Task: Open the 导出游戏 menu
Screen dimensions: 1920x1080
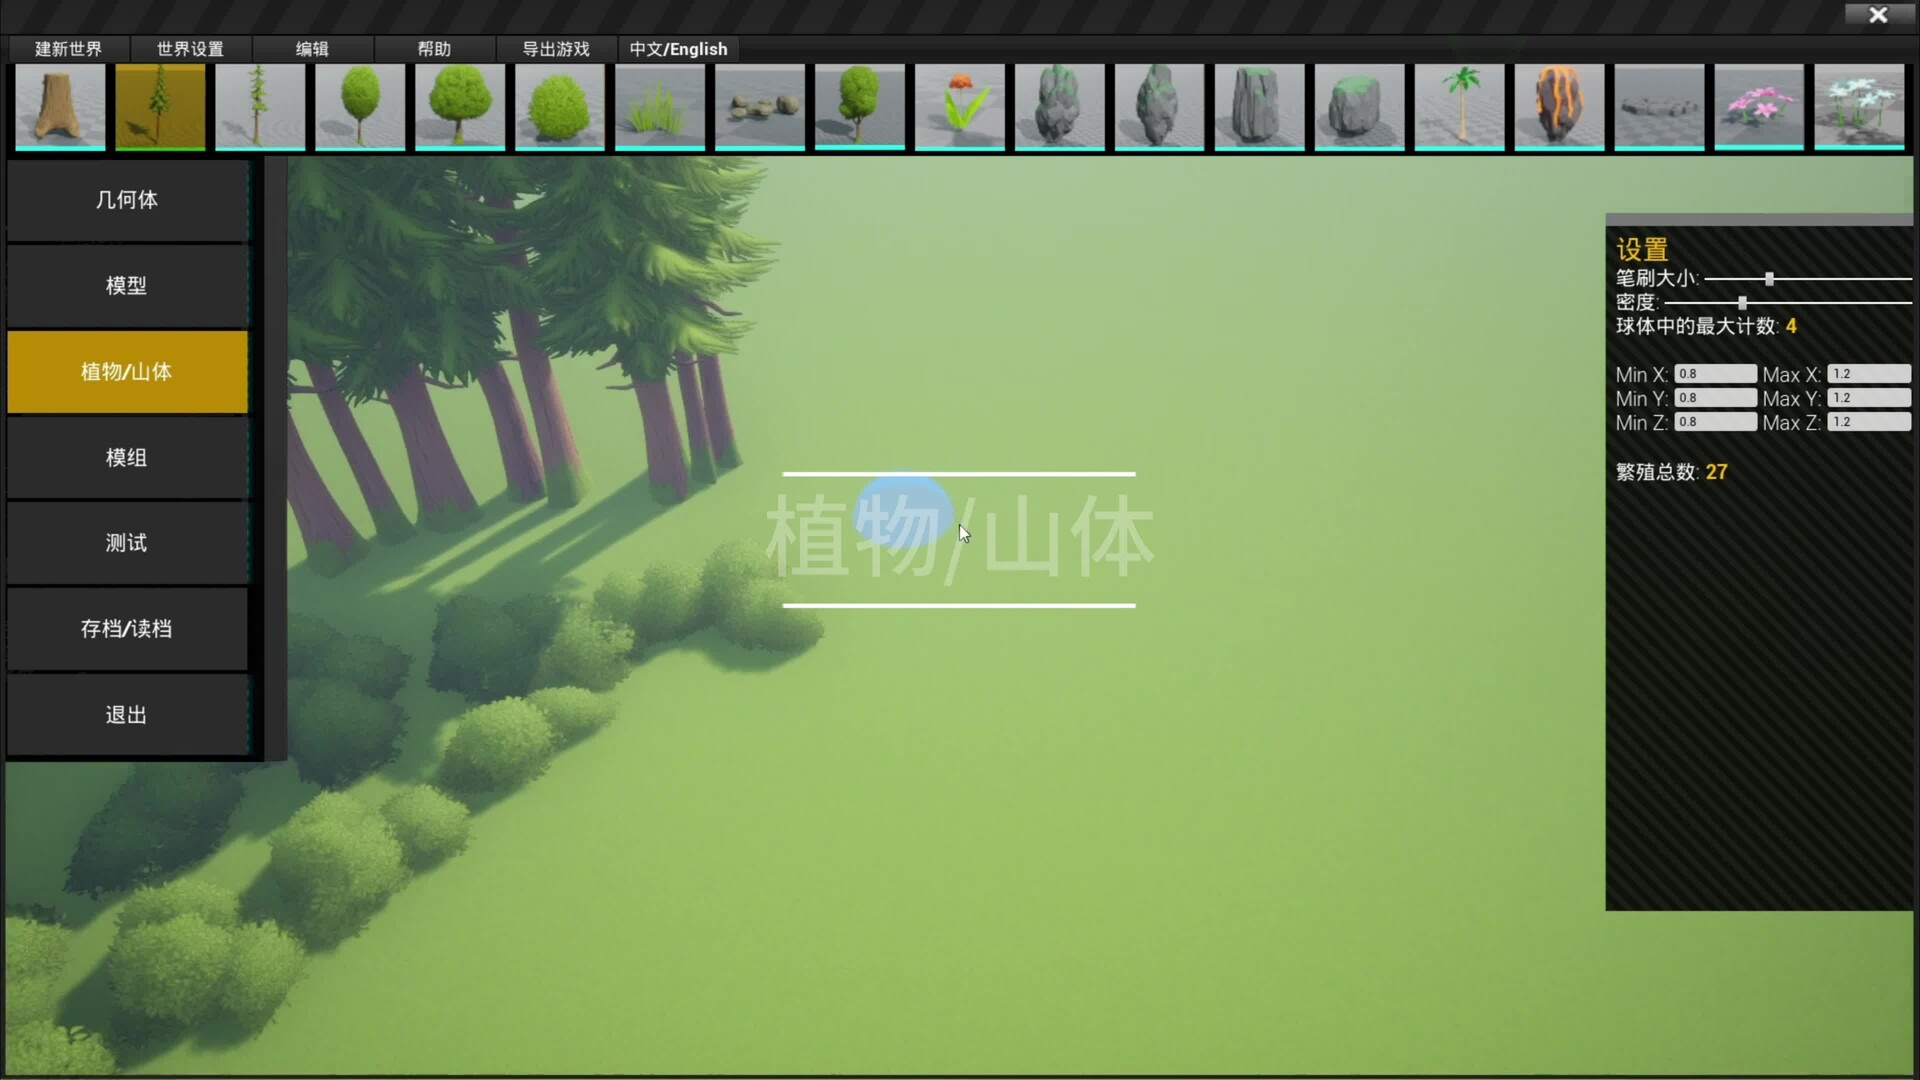Action: [x=556, y=49]
